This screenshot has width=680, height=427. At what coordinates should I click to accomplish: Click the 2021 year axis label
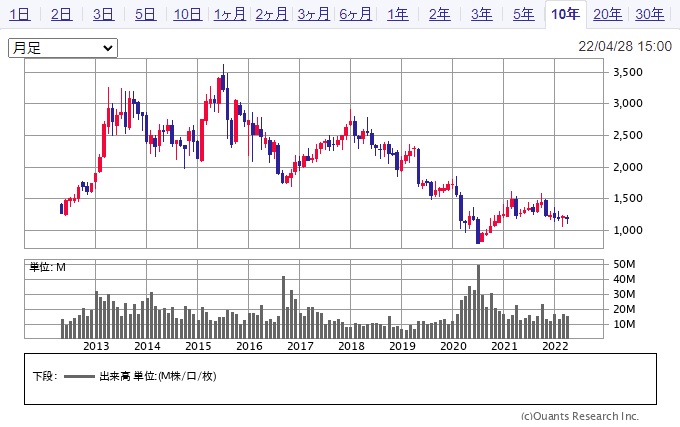click(504, 346)
